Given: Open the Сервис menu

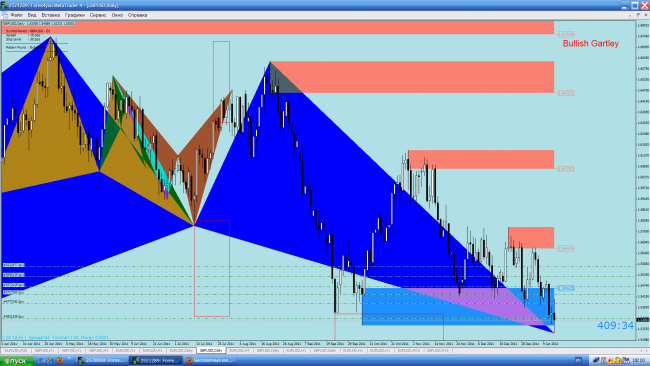Looking at the screenshot, I should pos(98,15).
